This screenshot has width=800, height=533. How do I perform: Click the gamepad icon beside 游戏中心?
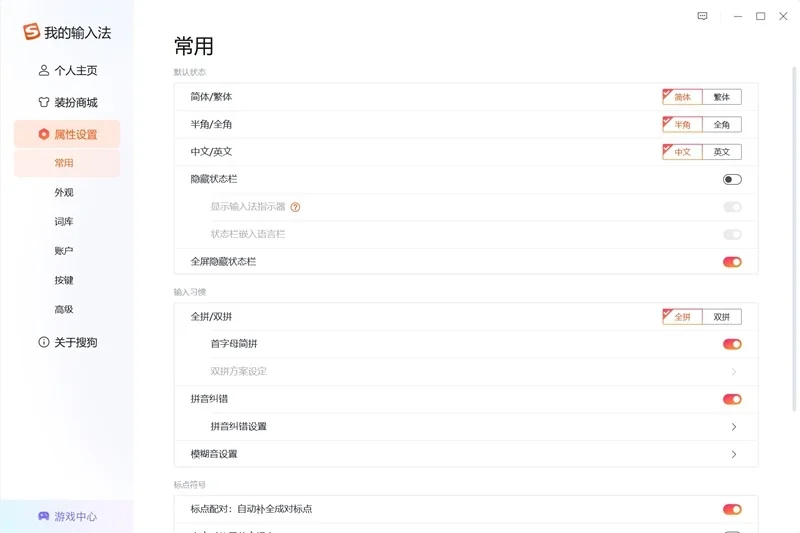(44, 516)
